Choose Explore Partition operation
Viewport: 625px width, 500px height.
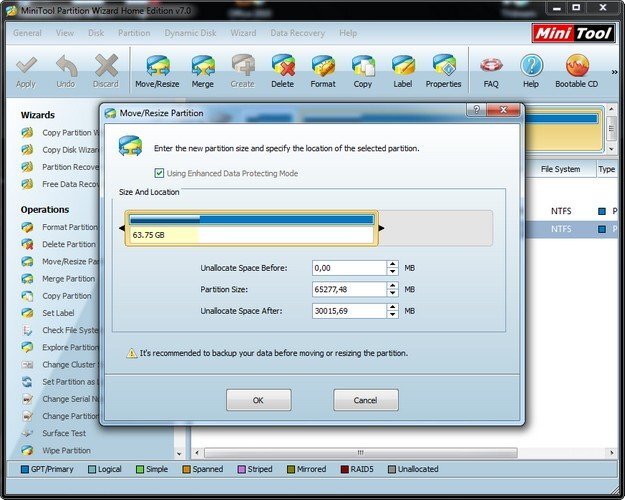click(x=61, y=347)
